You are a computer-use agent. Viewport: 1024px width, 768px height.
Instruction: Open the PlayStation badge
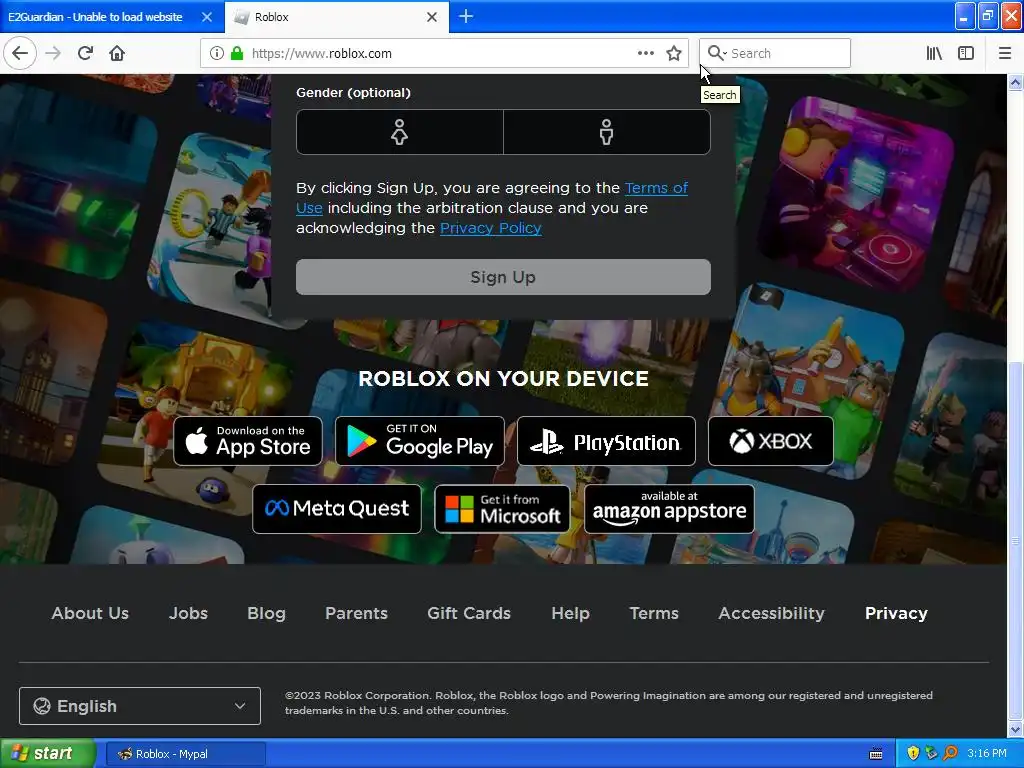(x=606, y=441)
